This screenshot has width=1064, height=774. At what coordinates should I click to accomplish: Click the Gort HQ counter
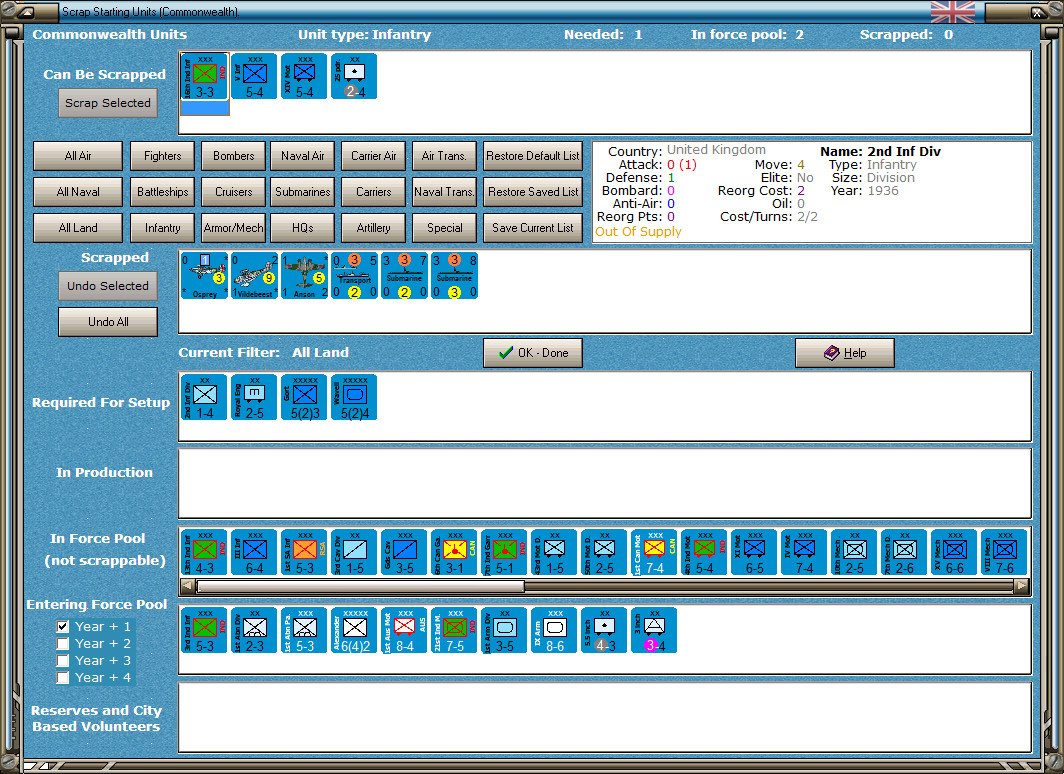click(x=304, y=398)
